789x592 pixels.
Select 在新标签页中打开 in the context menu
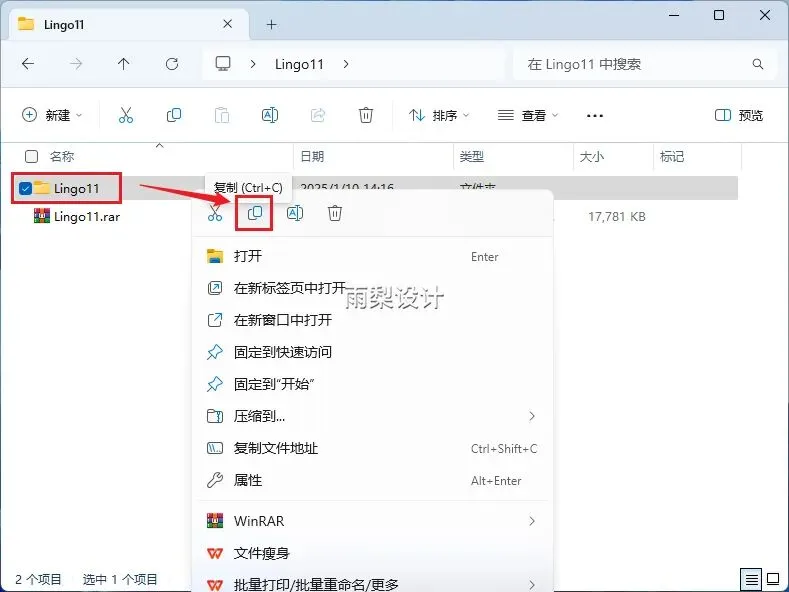point(372,288)
